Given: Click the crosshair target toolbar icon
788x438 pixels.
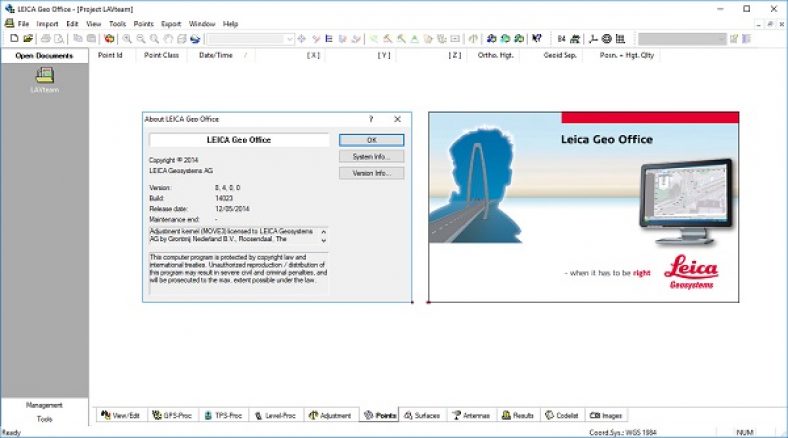Looking at the screenshot, I should [302, 39].
